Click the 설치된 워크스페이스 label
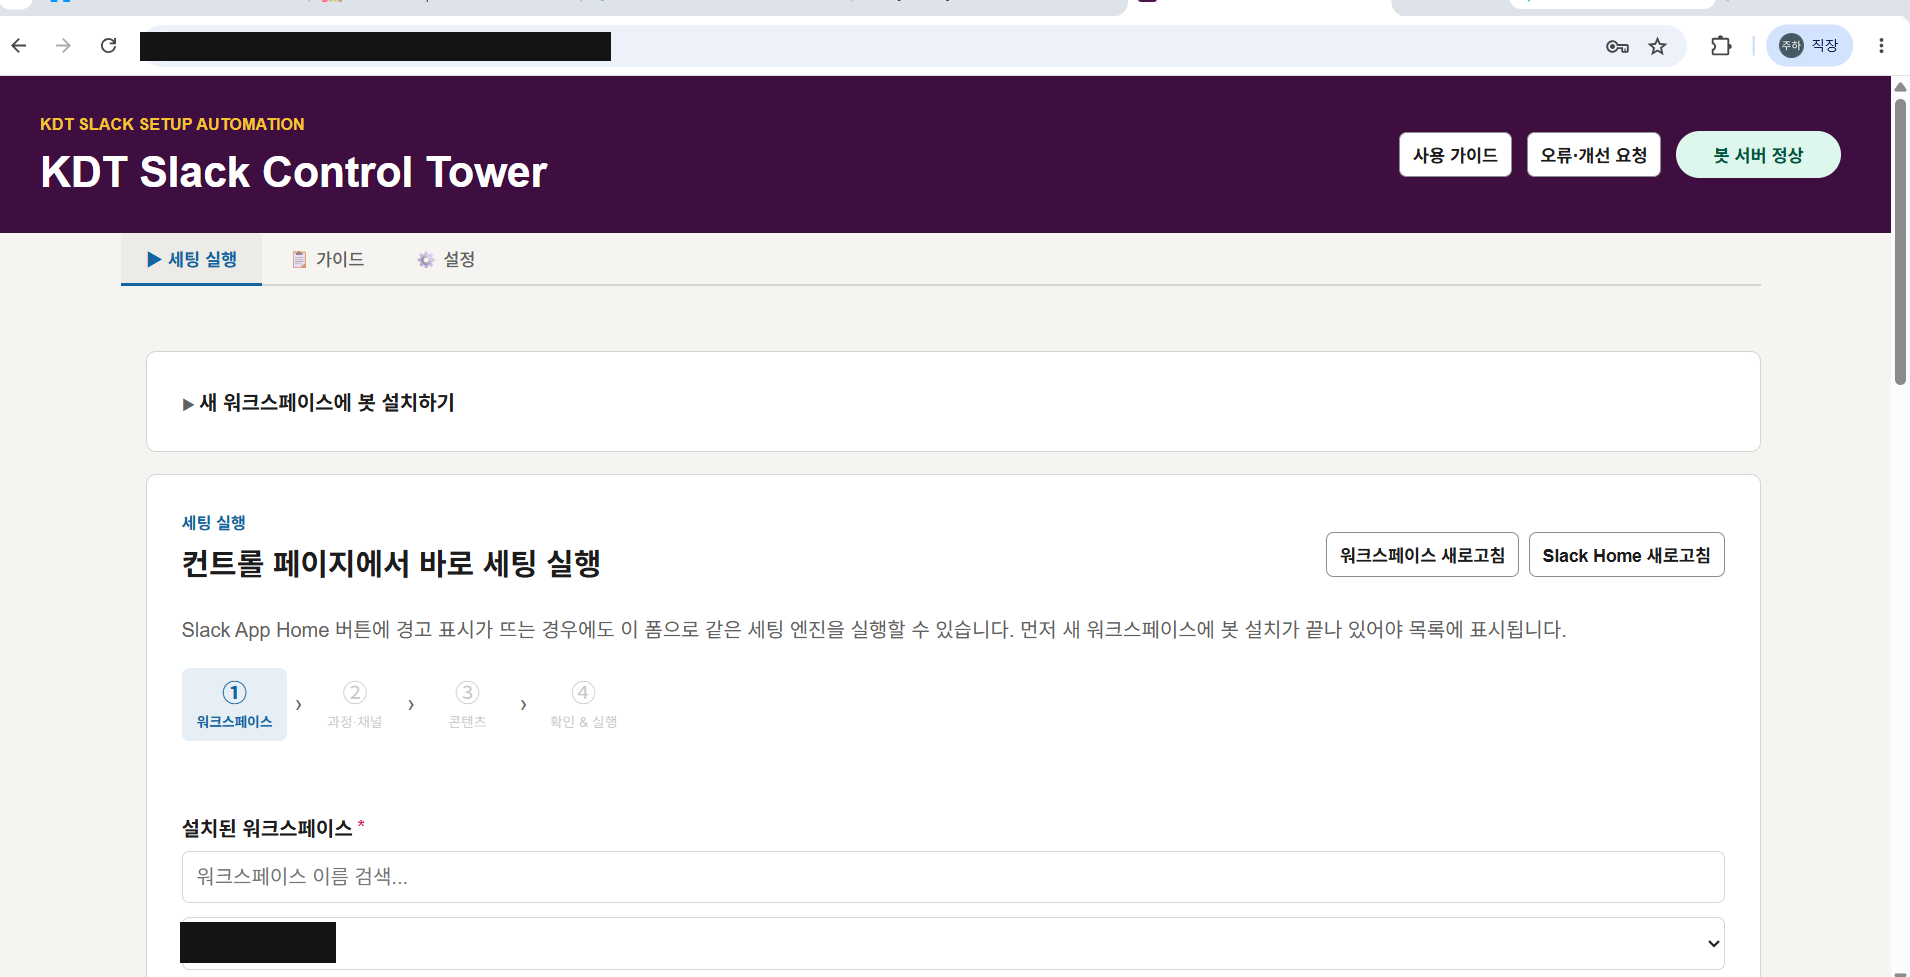The height and width of the screenshot is (977, 1910). pyautogui.click(x=267, y=828)
